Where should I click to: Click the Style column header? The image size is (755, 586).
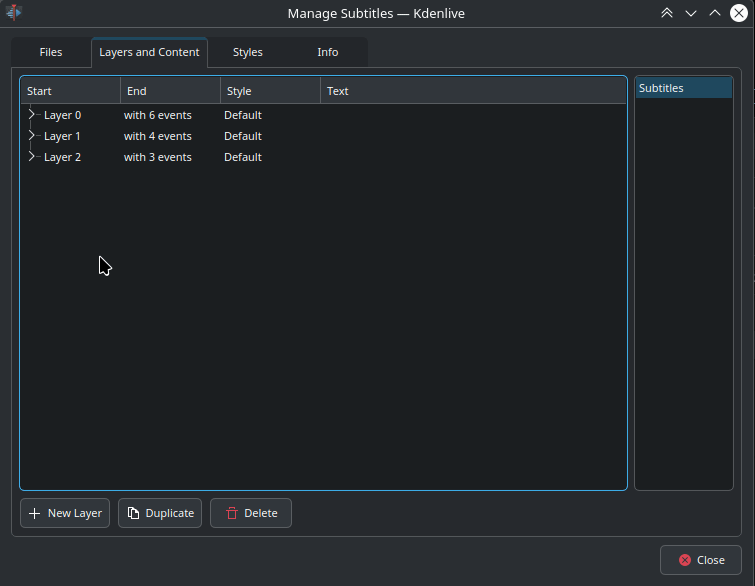tap(270, 91)
